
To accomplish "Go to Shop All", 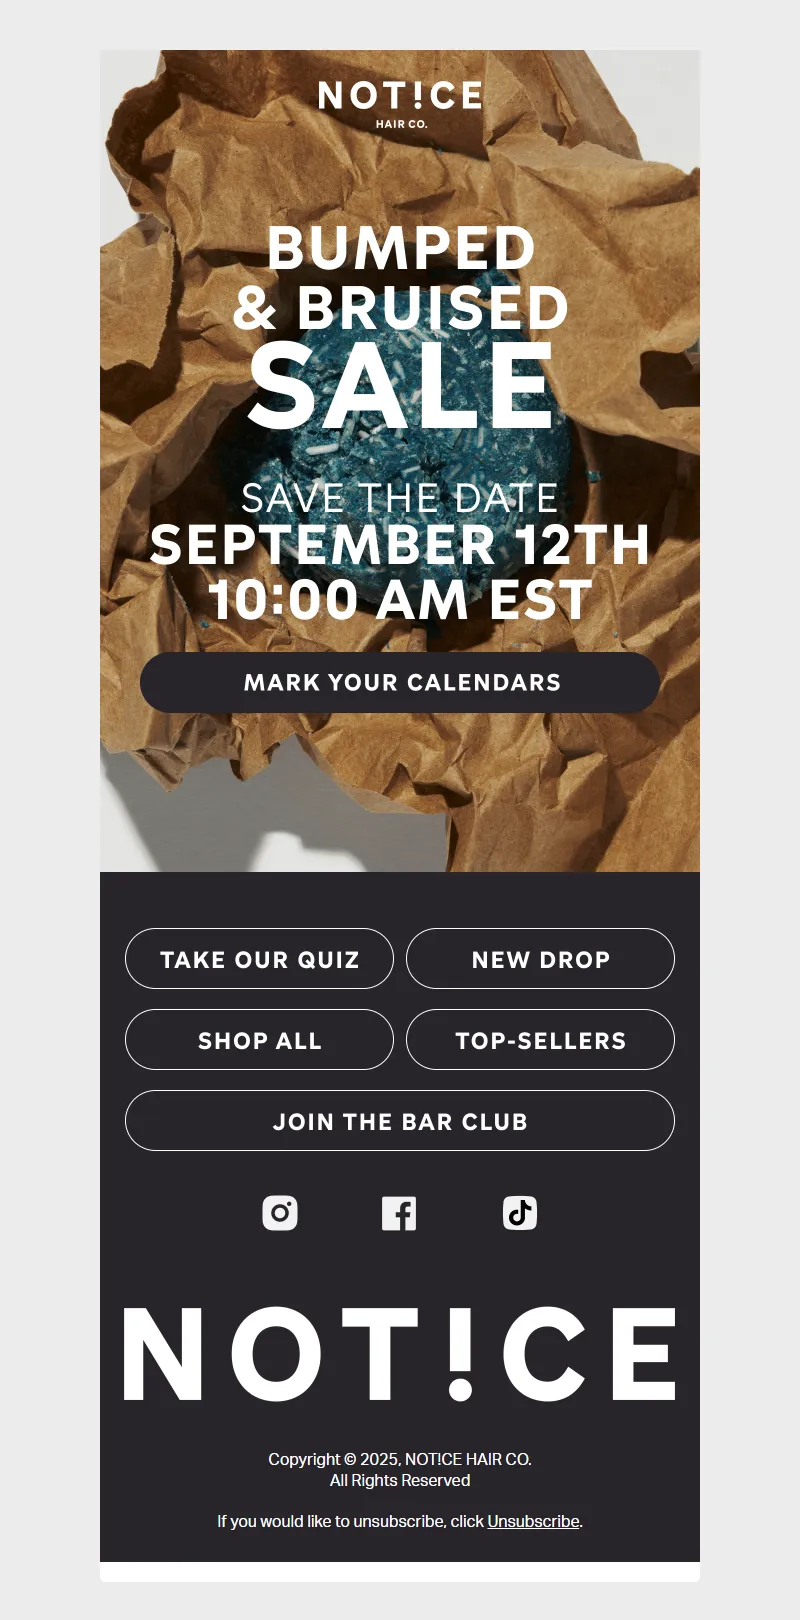I will coord(259,1040).
